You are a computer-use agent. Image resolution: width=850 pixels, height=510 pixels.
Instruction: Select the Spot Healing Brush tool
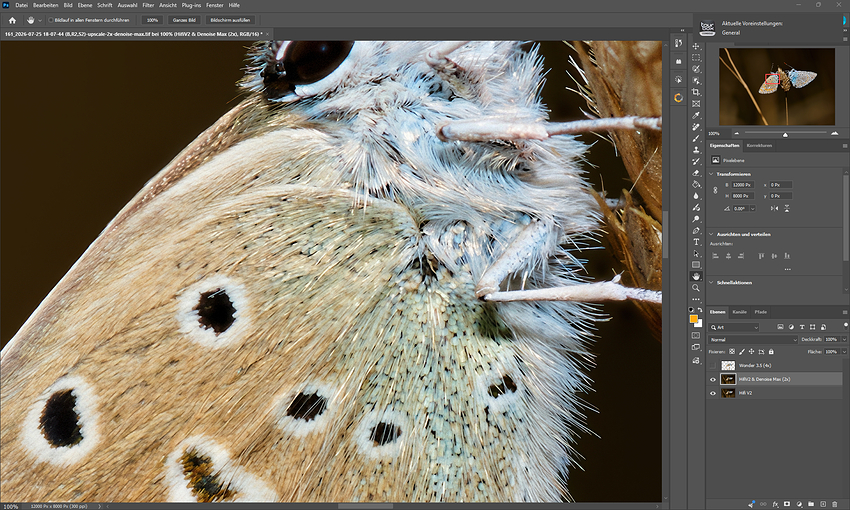[x=696, y=127]
